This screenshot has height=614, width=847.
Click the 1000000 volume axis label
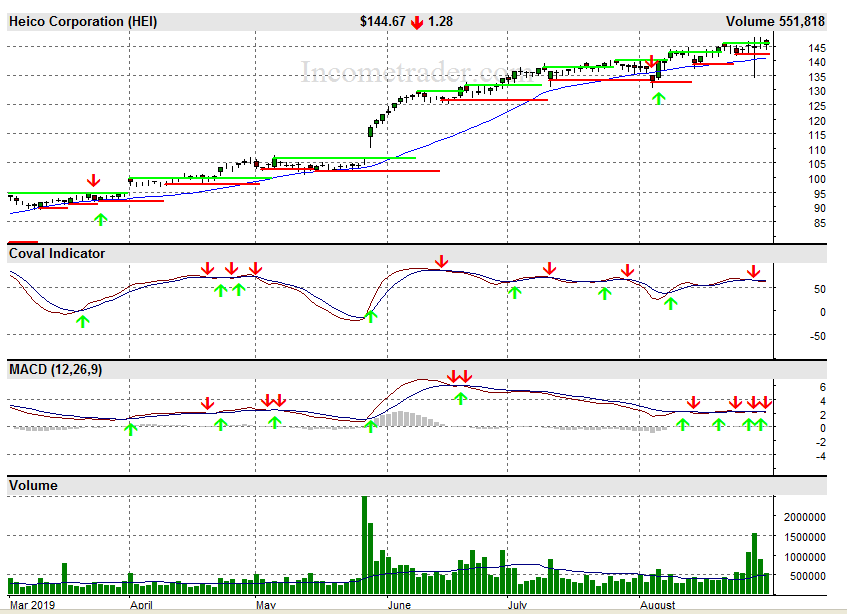[x=804, y=557]
